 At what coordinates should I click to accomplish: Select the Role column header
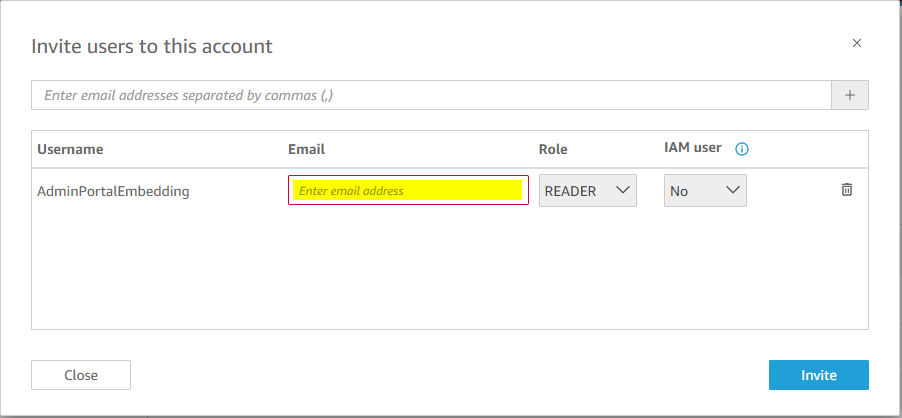(x=553, y=149)
